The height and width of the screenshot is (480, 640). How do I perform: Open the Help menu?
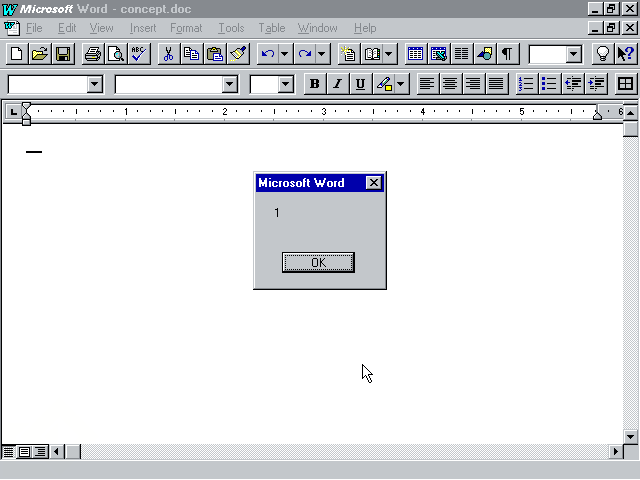pyautogui.click(x=365, y=28)
